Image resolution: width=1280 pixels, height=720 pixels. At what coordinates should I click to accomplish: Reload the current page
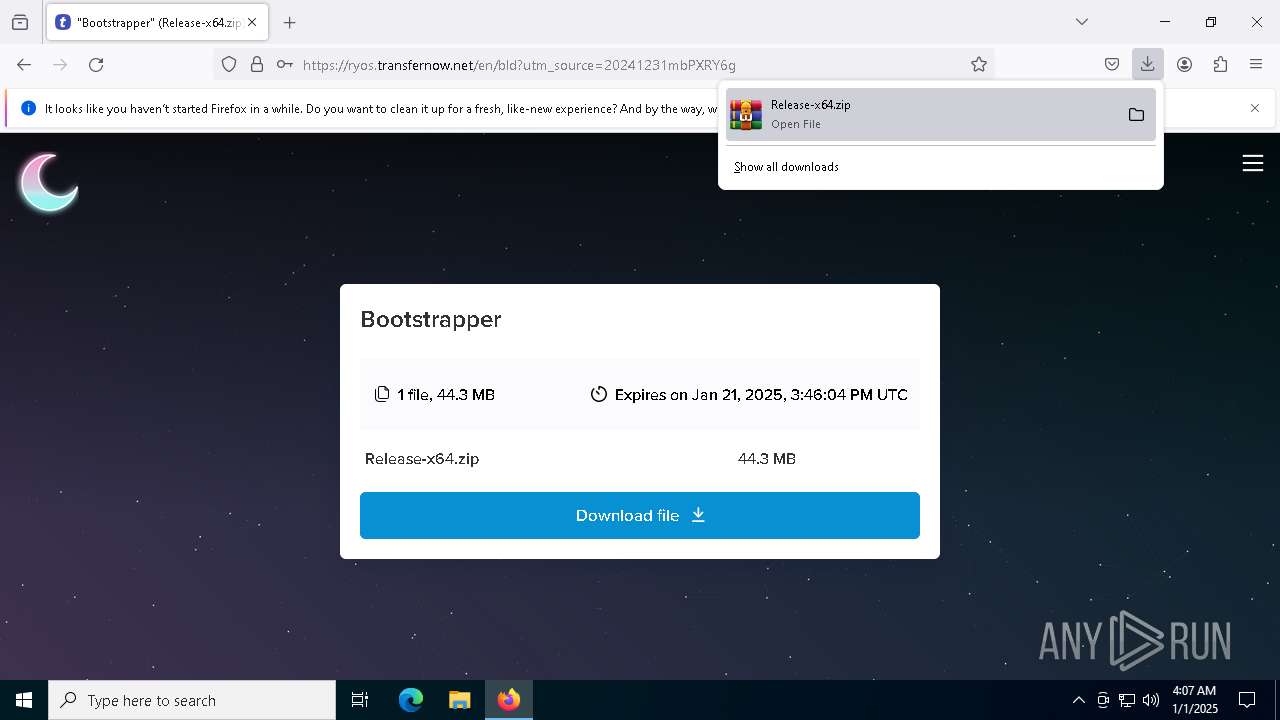click(x=96, y=65)
